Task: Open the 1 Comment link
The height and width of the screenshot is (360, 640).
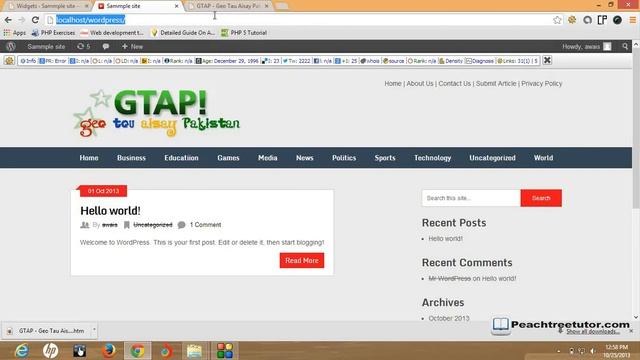Action: pos(205,225)
